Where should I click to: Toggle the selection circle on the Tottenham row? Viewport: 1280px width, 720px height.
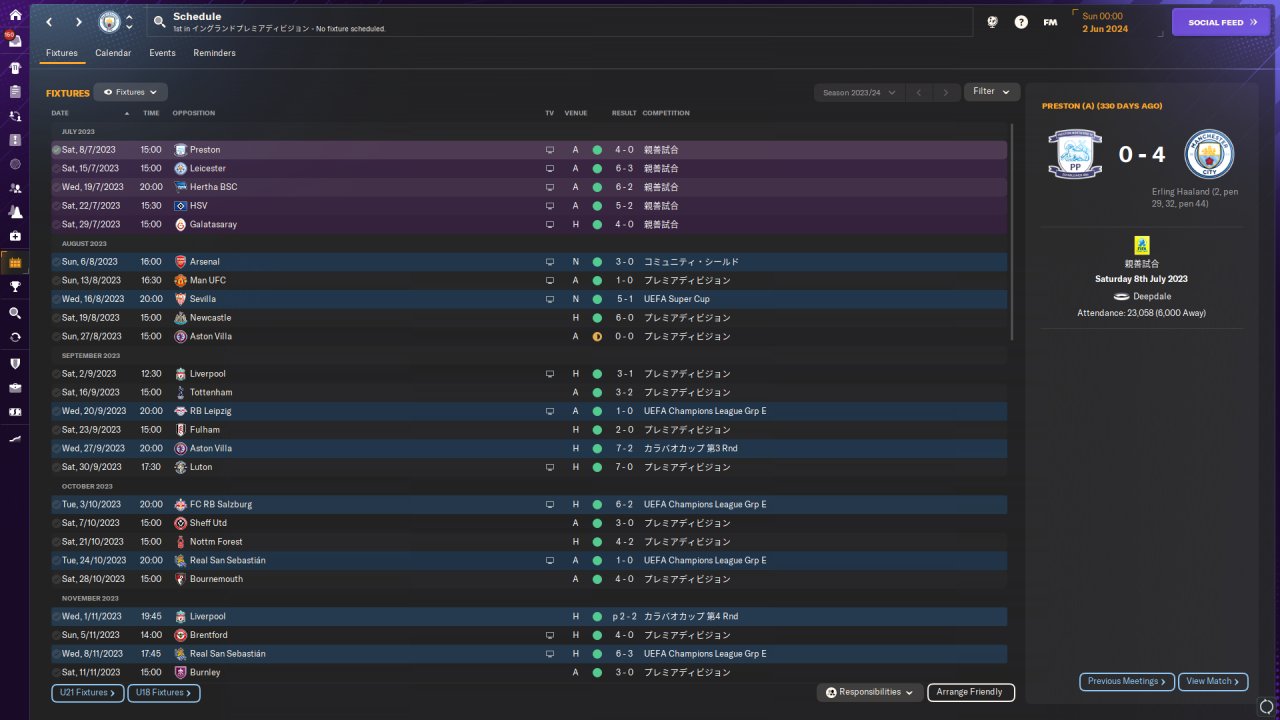coord(56,393)
